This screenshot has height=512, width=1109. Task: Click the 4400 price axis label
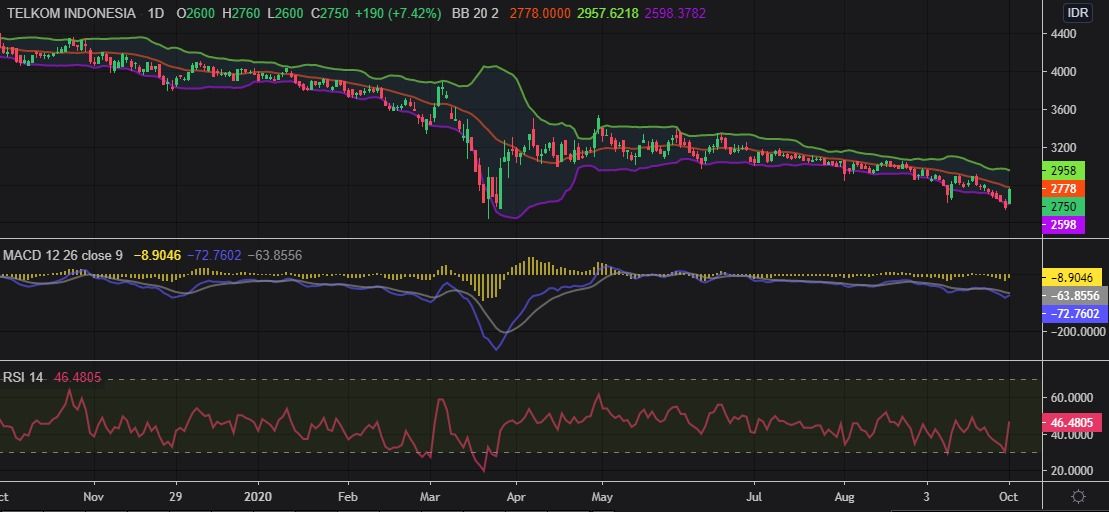pyautogui.click(x=1064, y=34)
